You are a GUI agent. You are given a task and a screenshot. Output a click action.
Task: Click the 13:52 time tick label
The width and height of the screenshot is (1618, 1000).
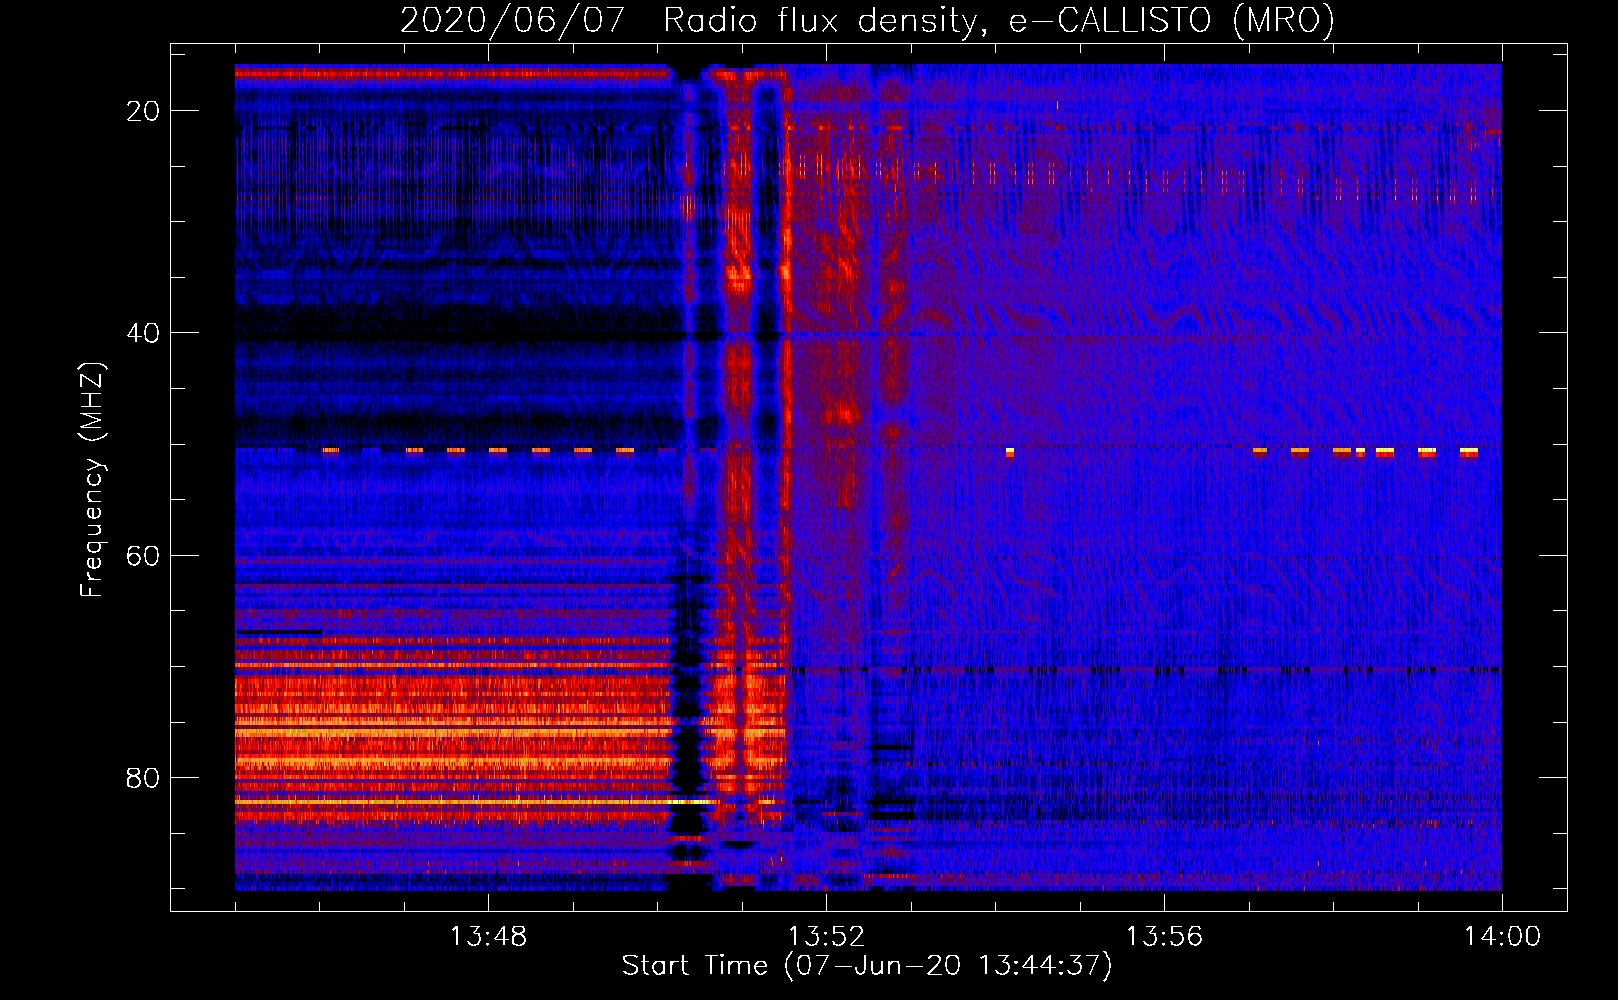pos(826,937)
